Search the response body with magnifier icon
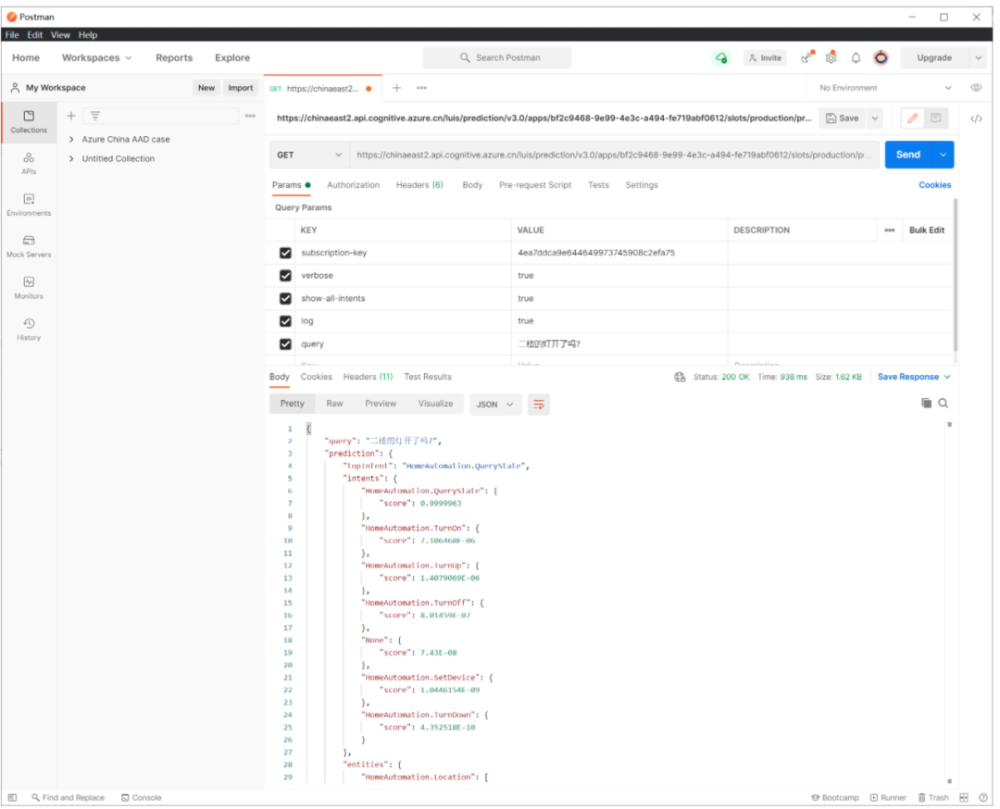1000x809 pixels. [x=943, y=403]
